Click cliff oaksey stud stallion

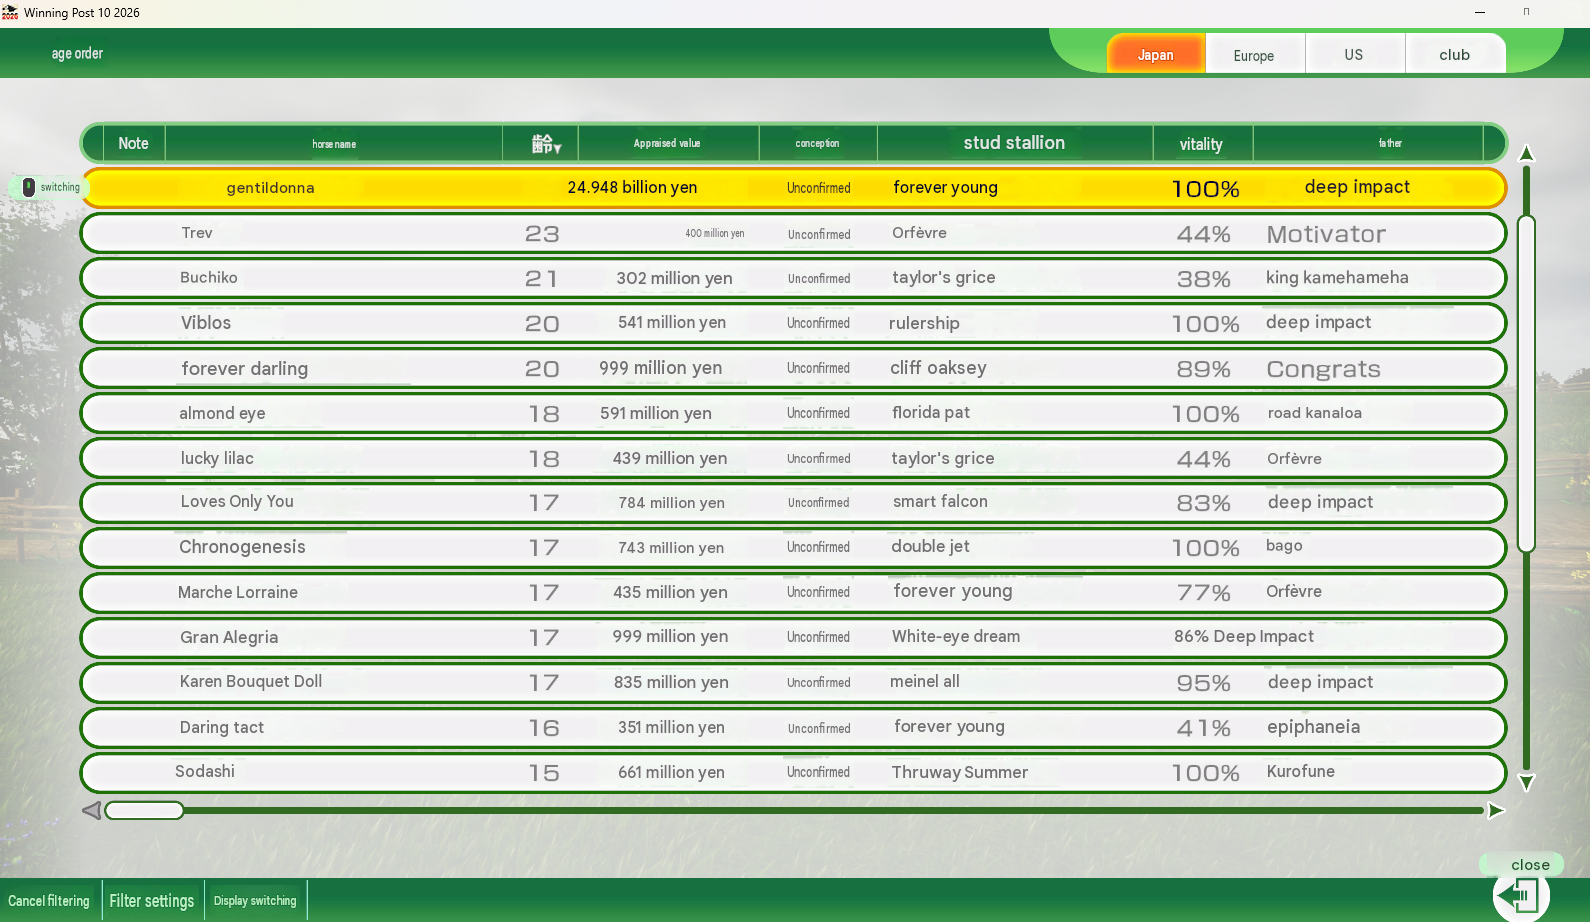point(938,368)
